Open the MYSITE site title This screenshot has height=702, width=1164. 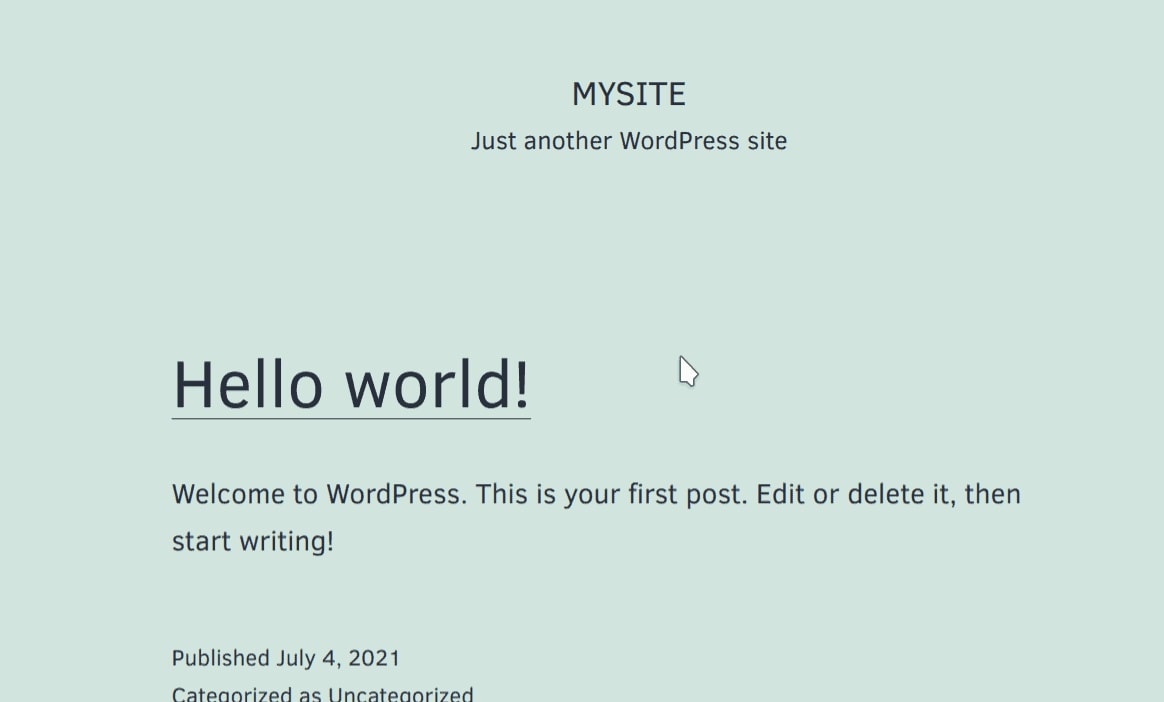629,94
